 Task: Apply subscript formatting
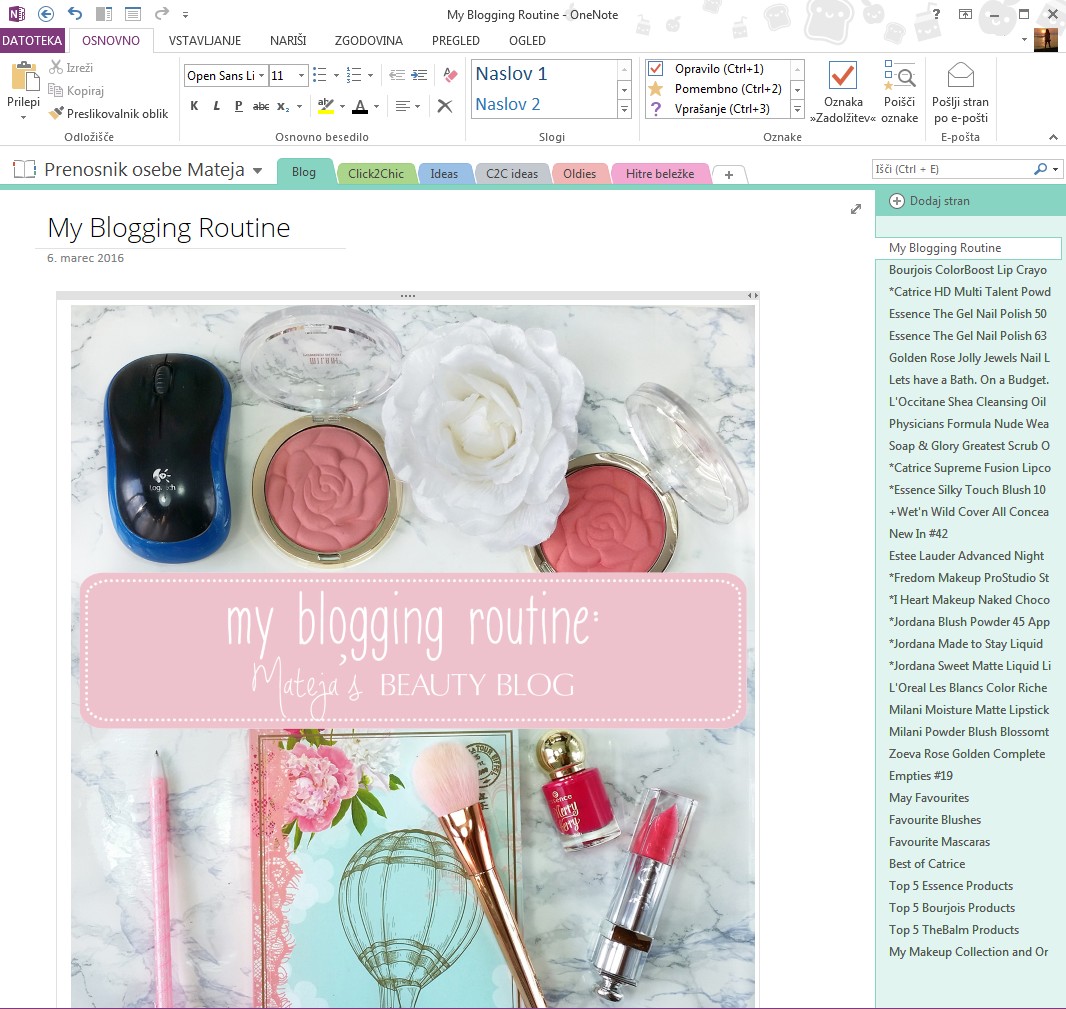coord(283,107)
